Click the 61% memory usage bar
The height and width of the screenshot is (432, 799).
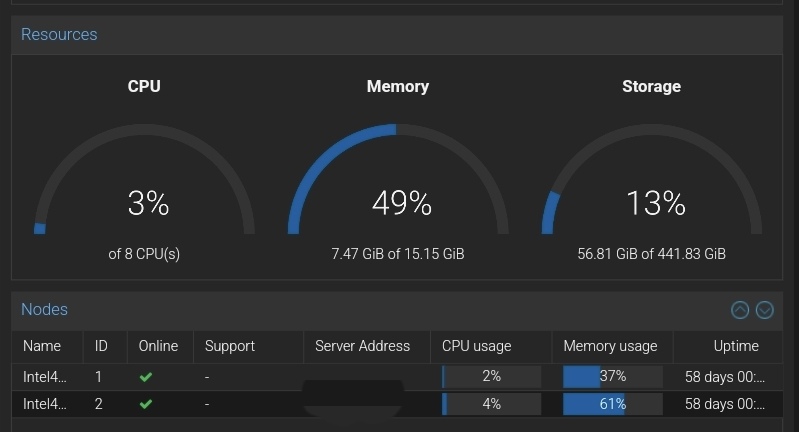click(x=612, y=404)
